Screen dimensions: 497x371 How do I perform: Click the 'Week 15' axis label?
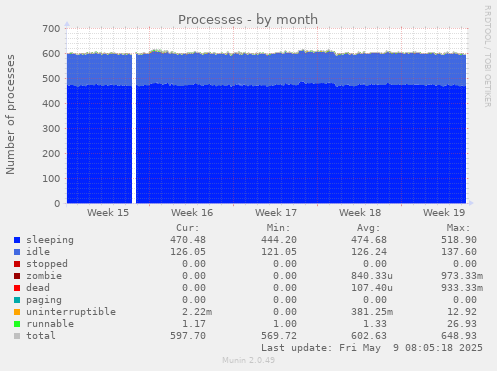click(108, 213)
